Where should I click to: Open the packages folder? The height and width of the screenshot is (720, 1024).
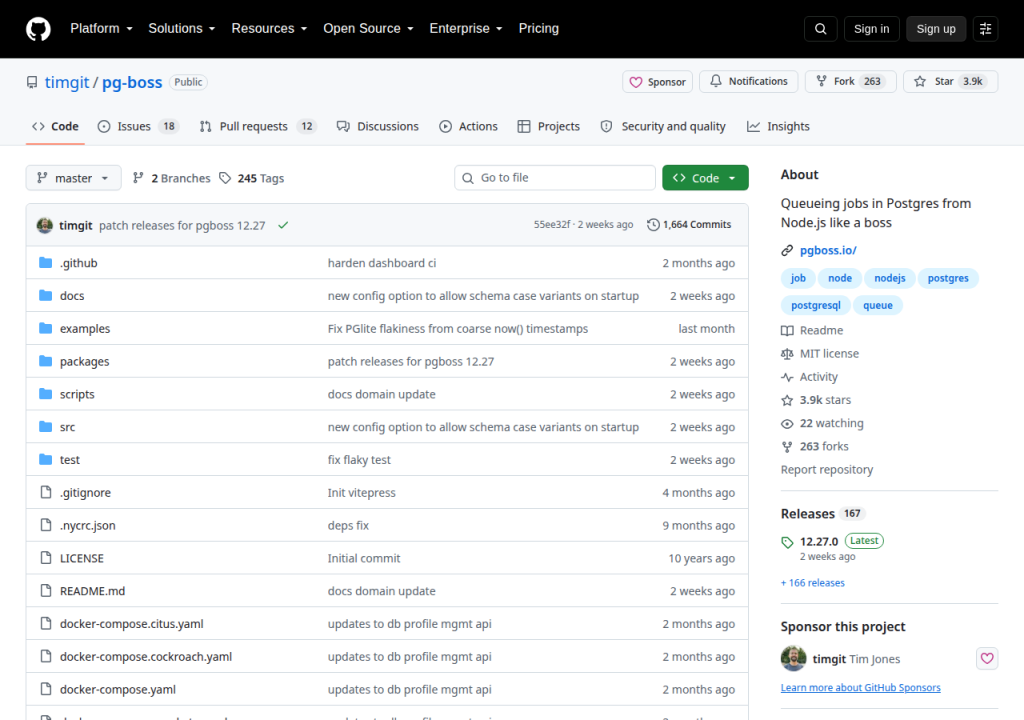[84, 361]
